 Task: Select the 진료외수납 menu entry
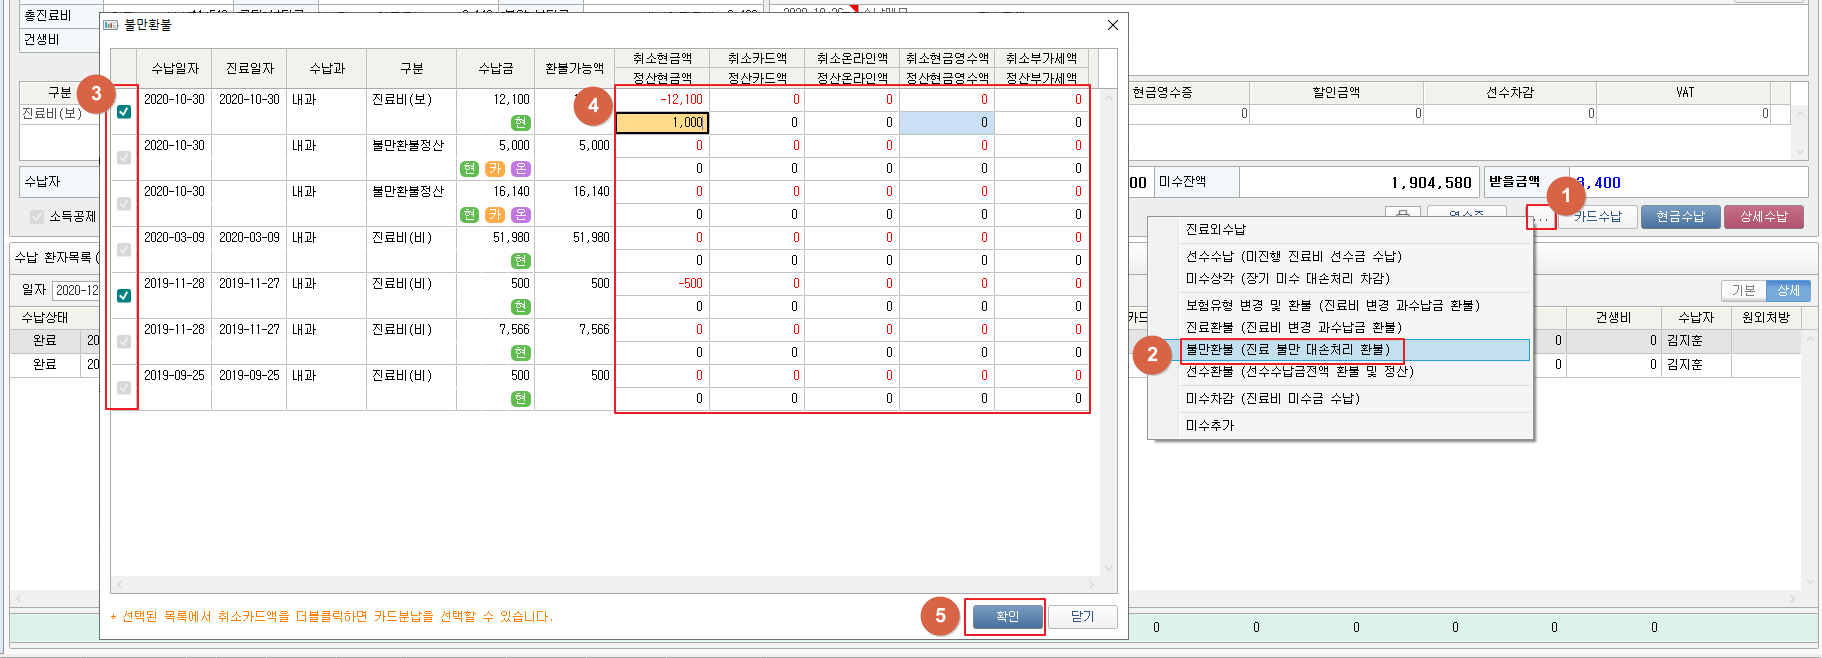point(1216,229)
